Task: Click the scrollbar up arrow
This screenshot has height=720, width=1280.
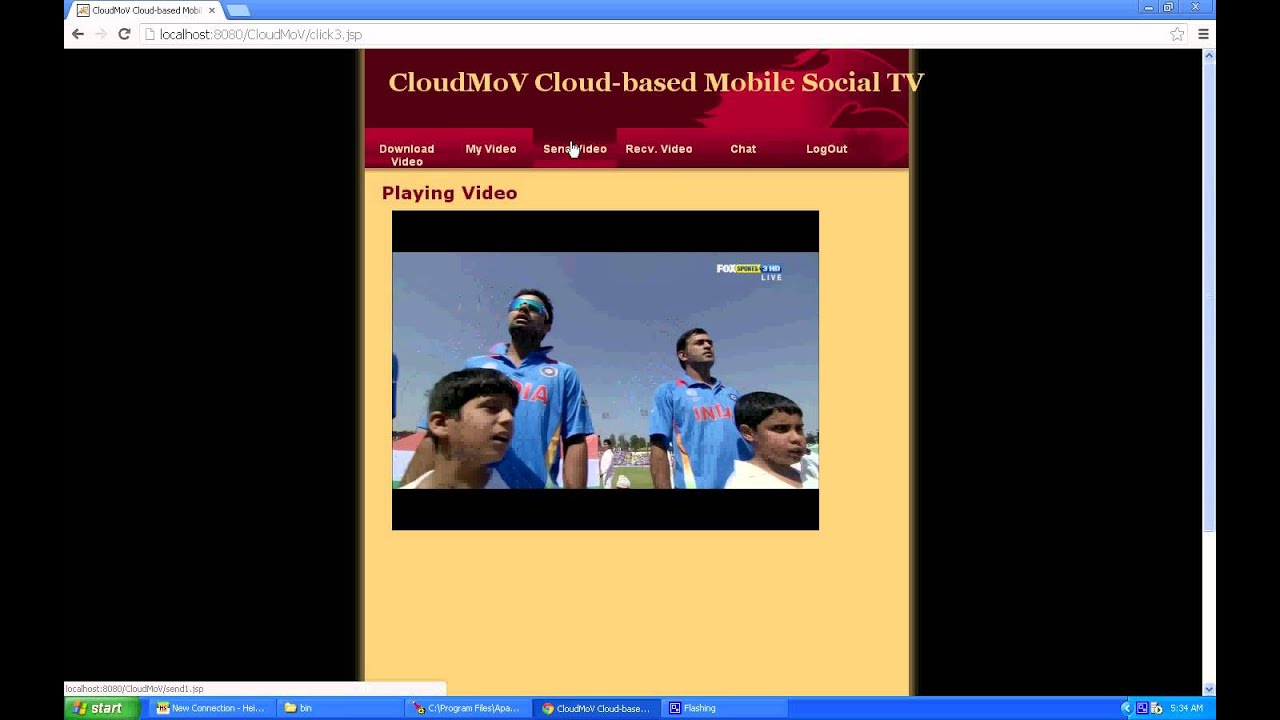Action: point(1208,55)
